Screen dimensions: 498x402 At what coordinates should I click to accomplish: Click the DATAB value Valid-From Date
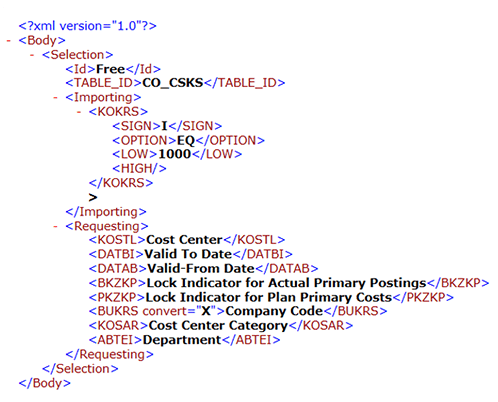[201, 268]
